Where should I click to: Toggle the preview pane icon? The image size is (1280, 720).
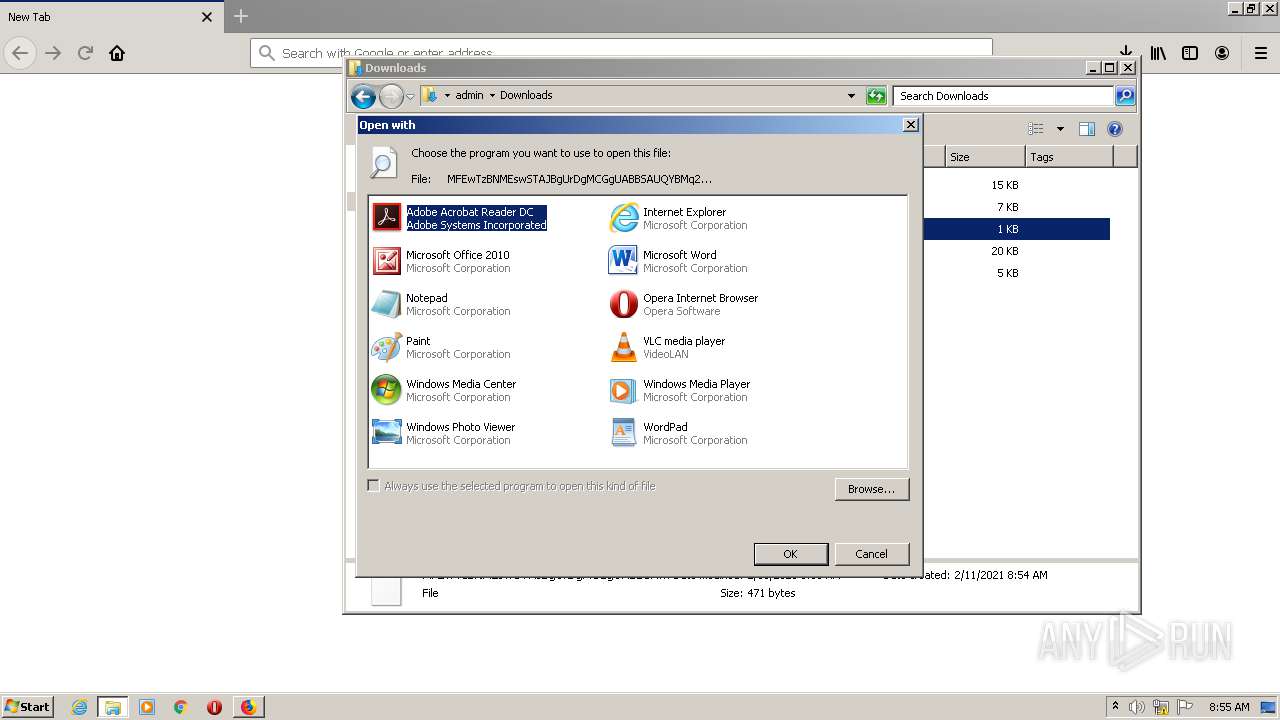(x=1087, y=129)
